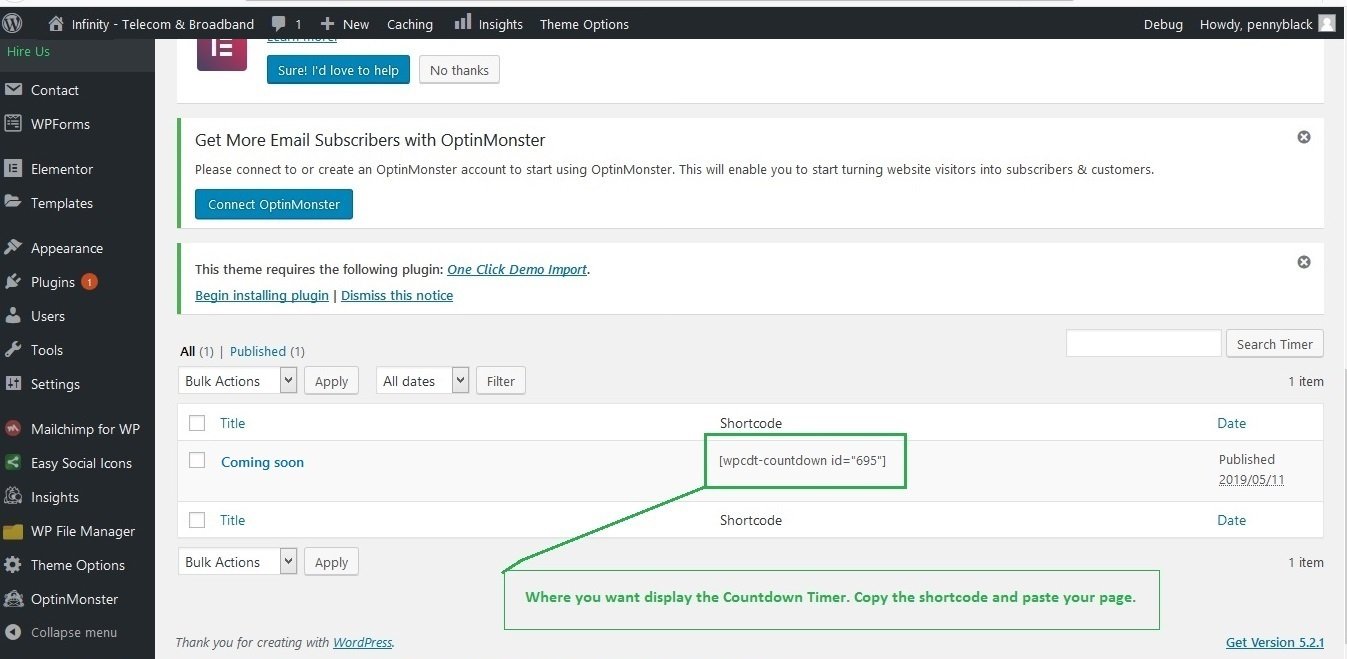Click Debug in the admin bar
This screenshot has height=659, width=1347.
point(1163,24)
